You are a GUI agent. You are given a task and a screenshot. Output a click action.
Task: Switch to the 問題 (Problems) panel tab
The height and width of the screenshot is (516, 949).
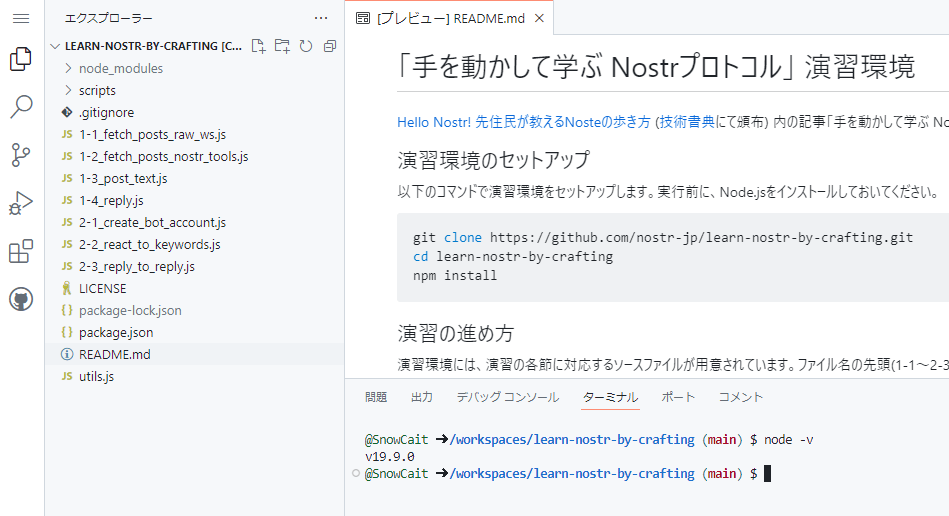(376, 397)
